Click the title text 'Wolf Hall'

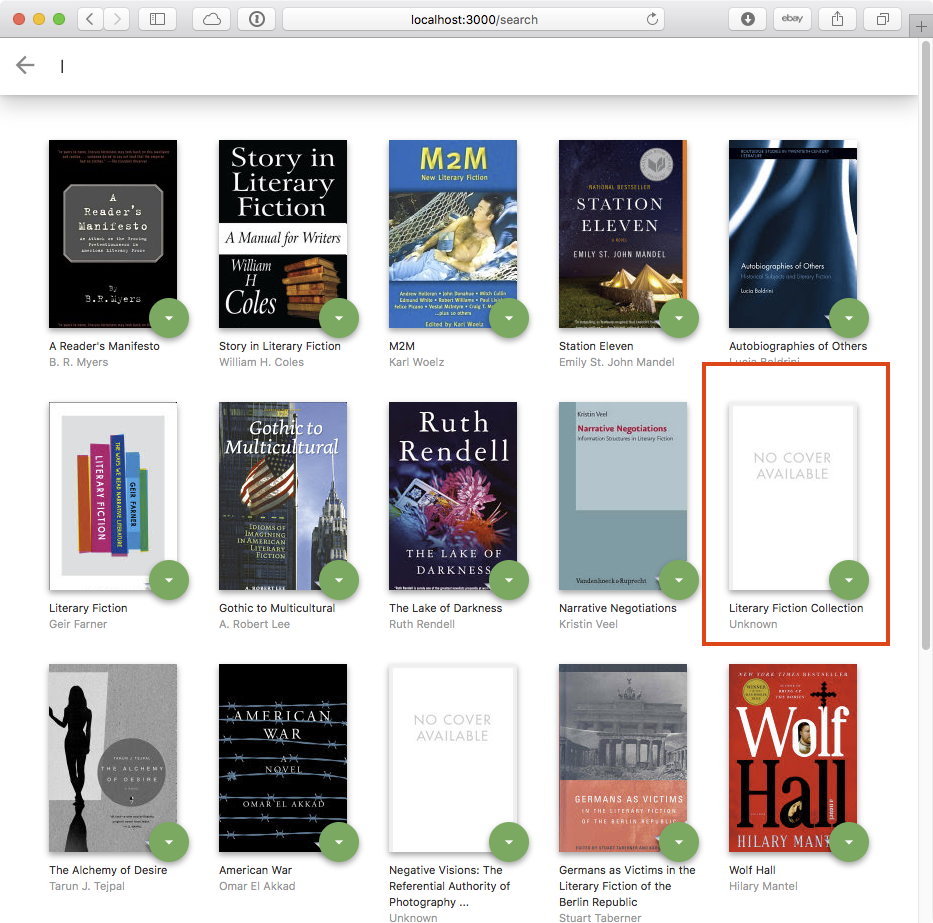click(x=752, y=870)
